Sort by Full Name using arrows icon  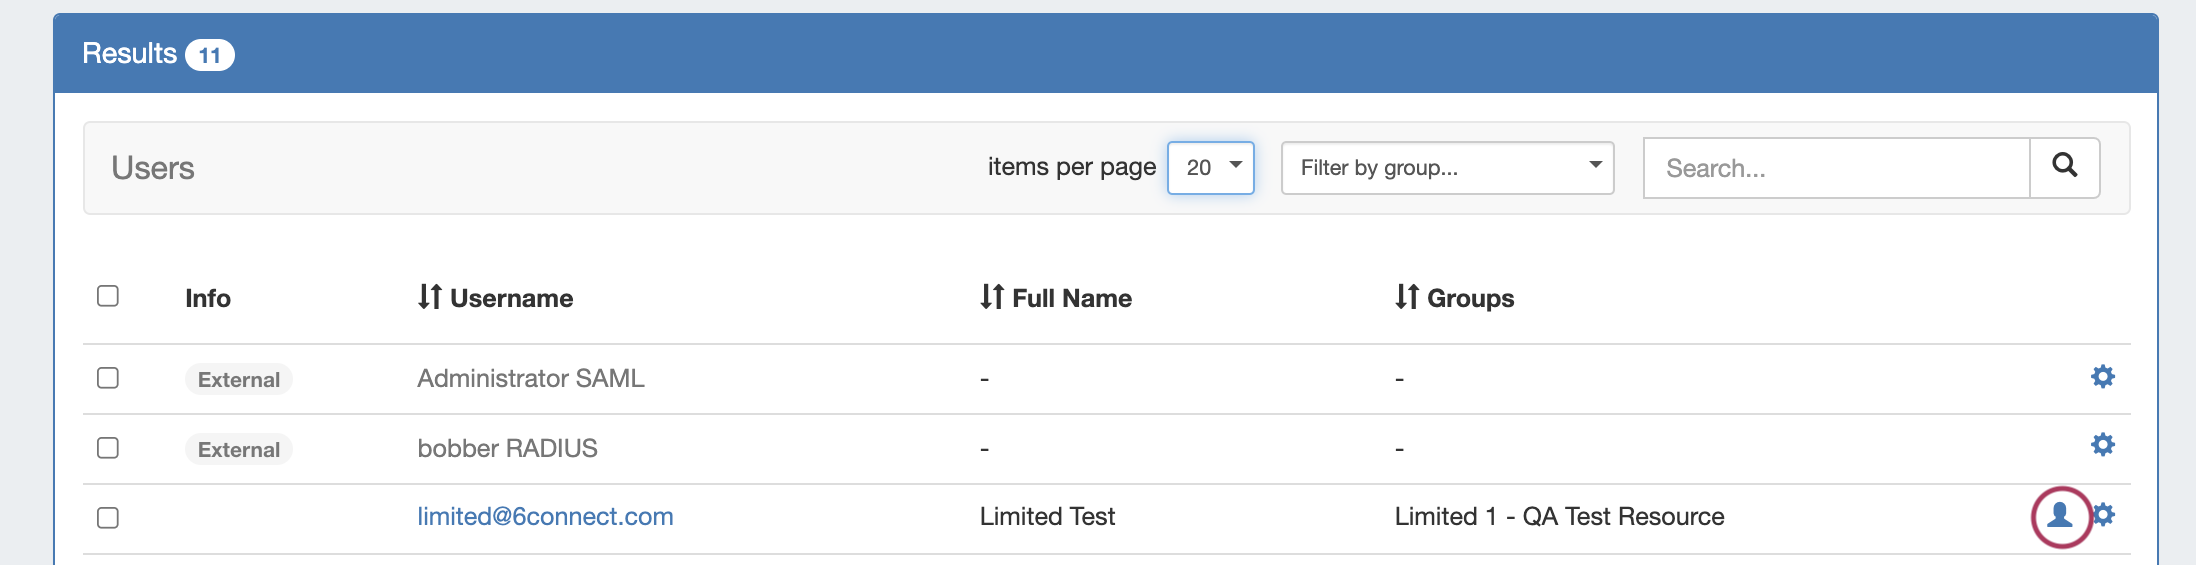[992, 297]
